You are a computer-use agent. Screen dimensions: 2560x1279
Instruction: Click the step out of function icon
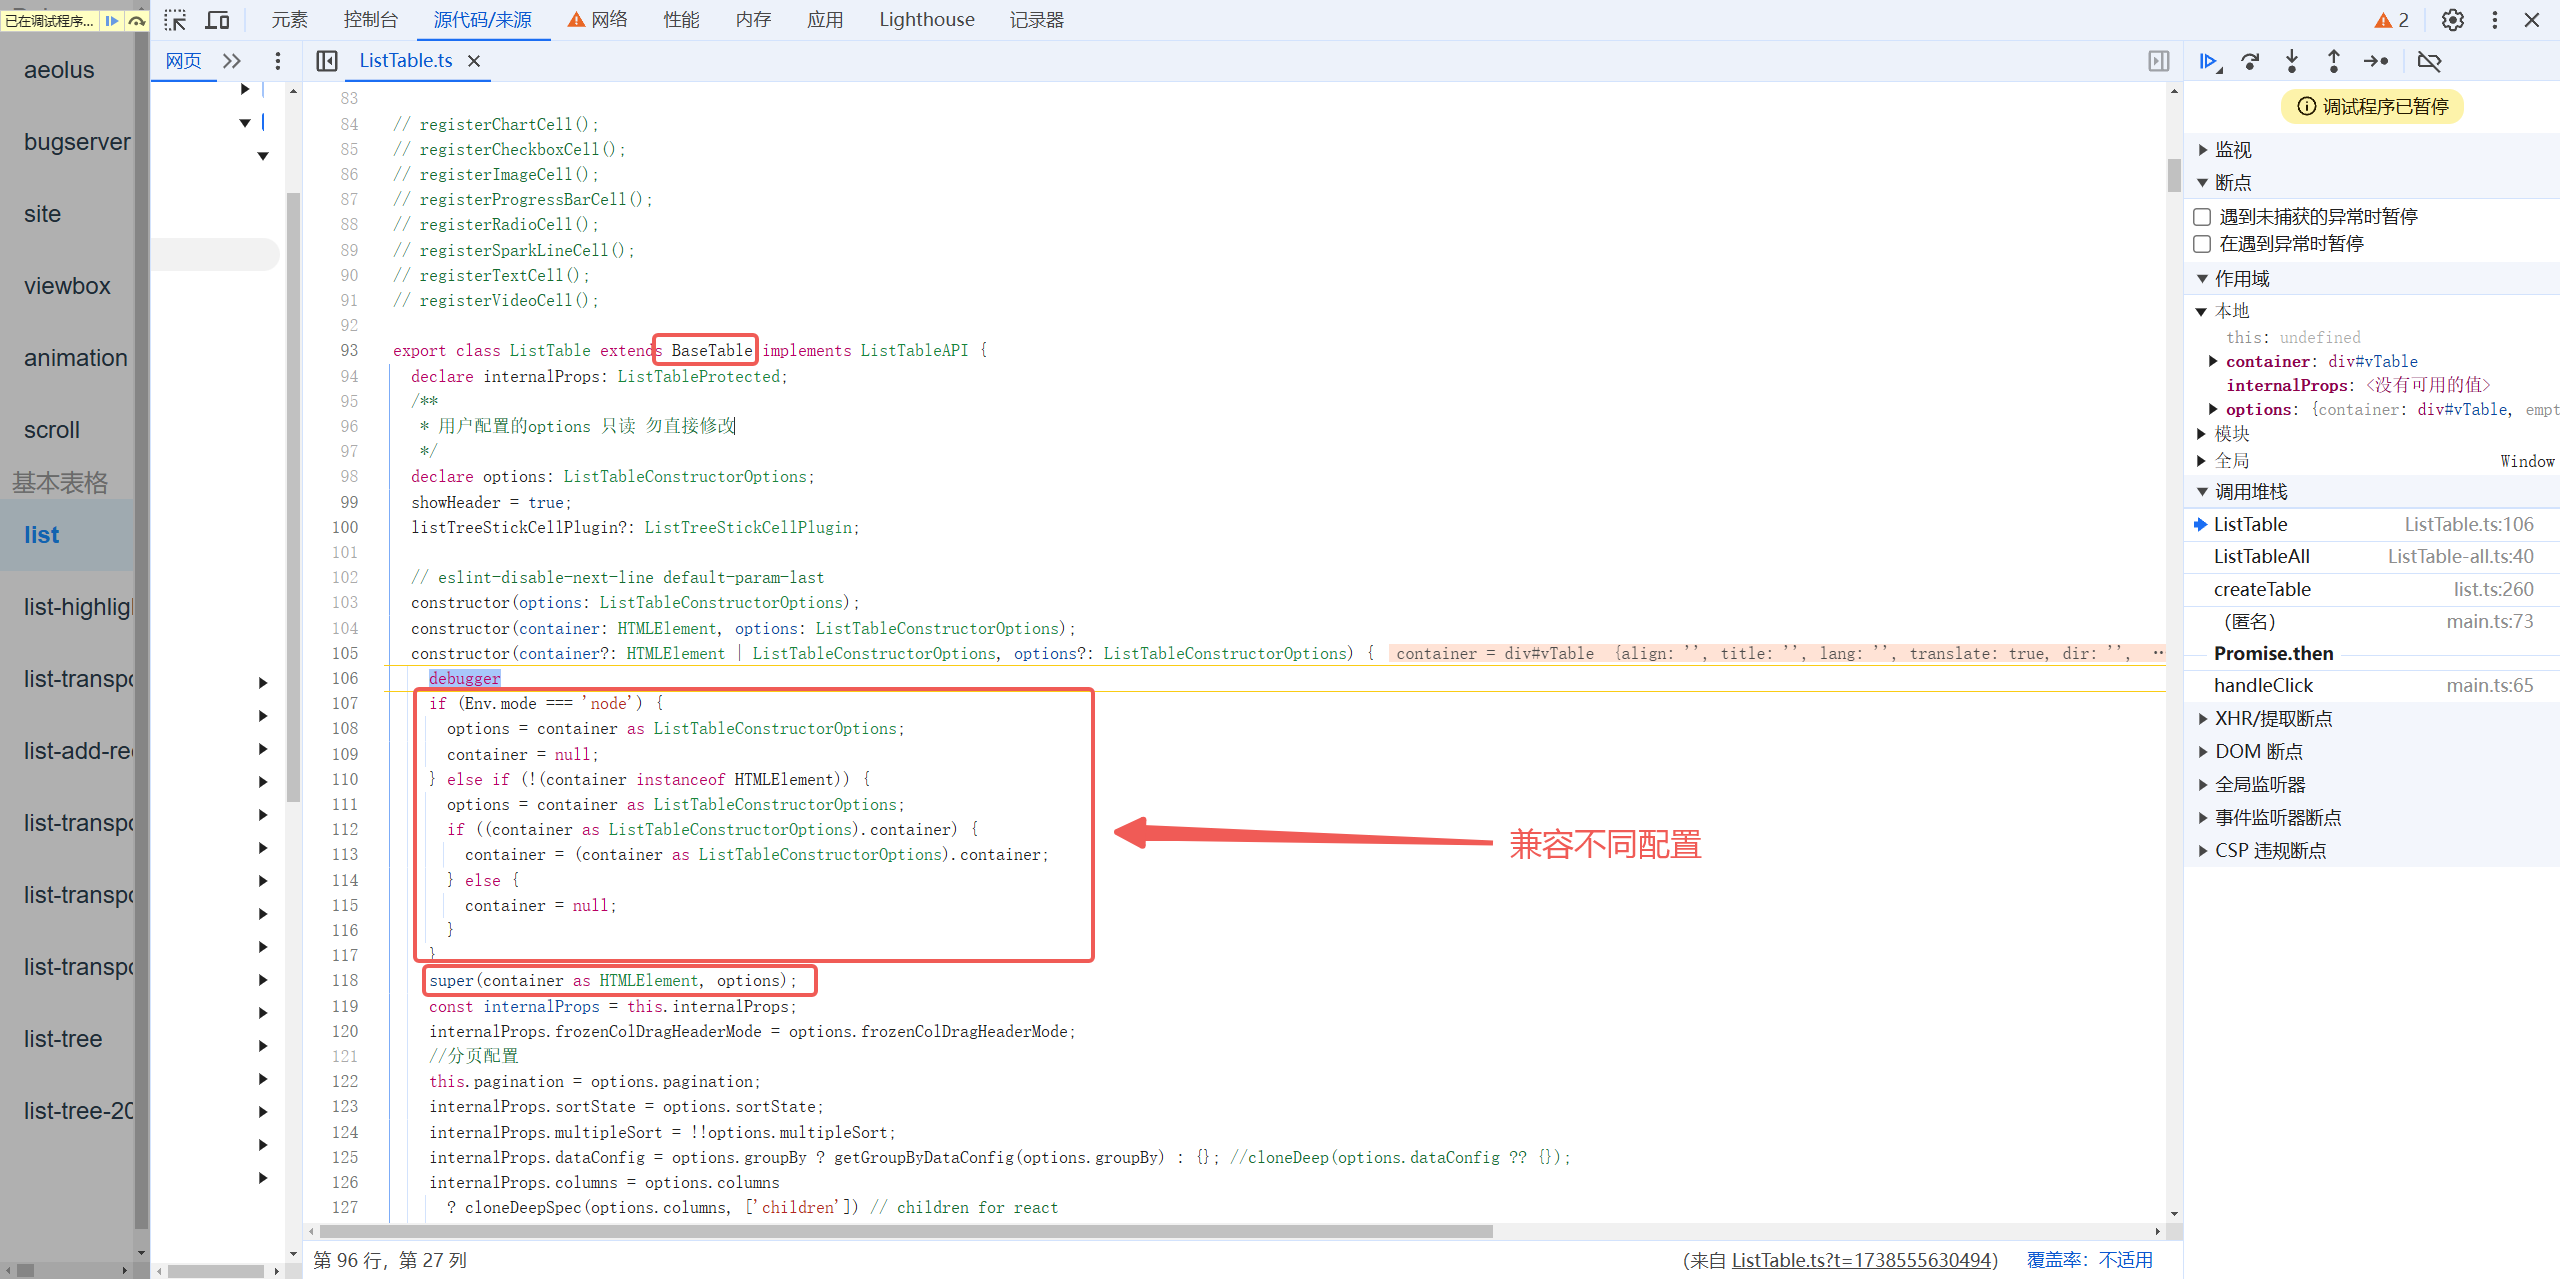click(x=2333, y=61)
